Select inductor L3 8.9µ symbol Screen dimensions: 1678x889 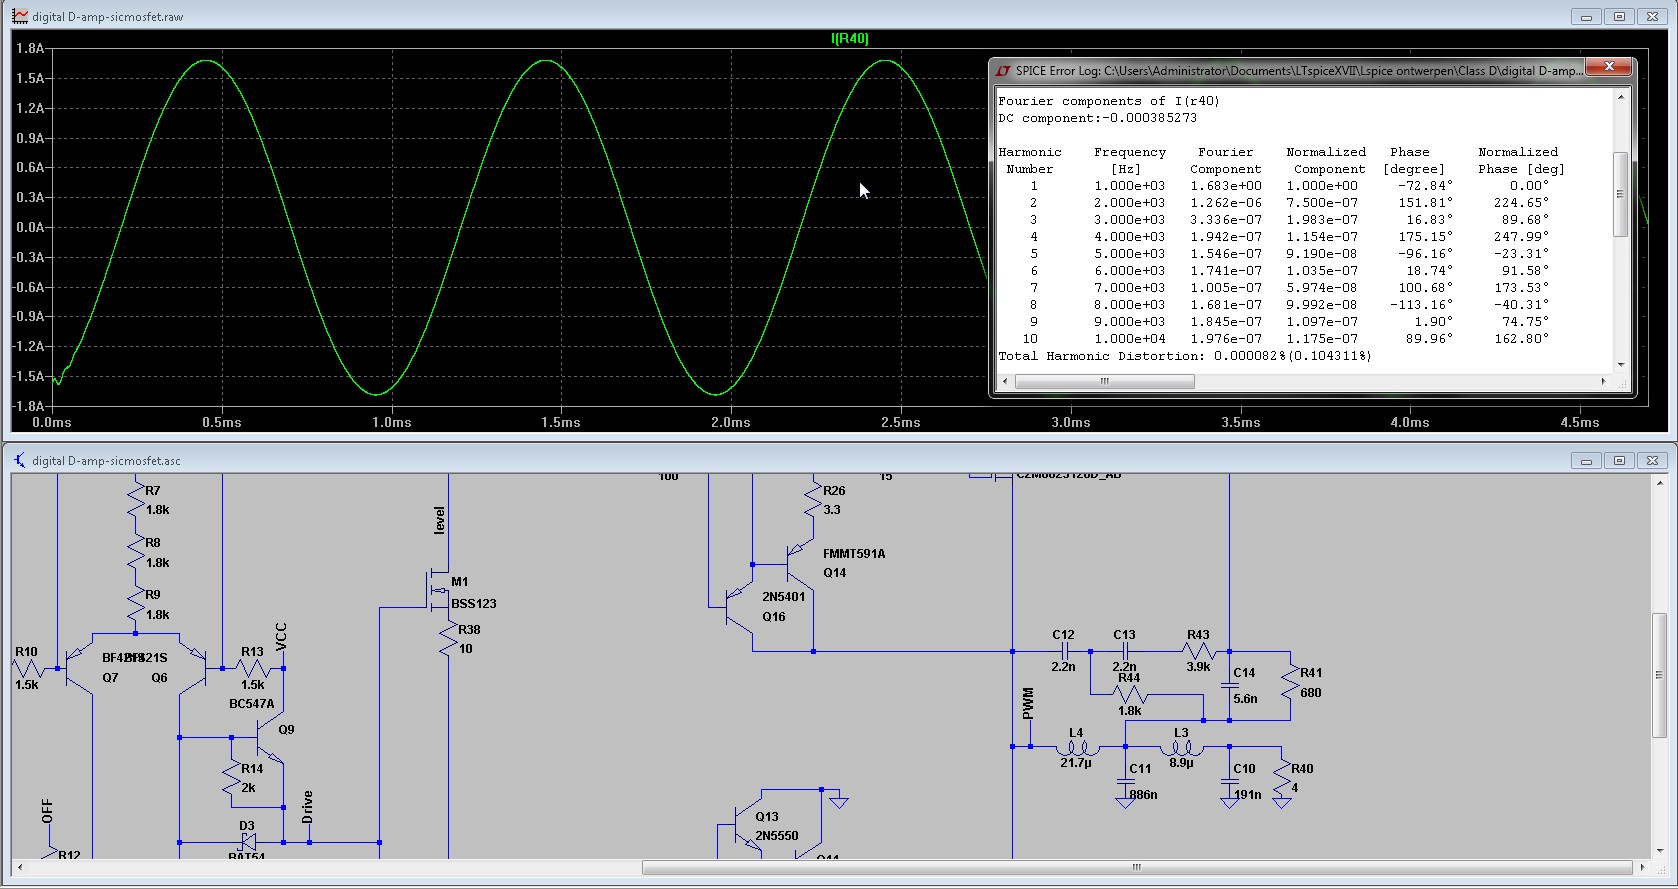pos(1181,746)
